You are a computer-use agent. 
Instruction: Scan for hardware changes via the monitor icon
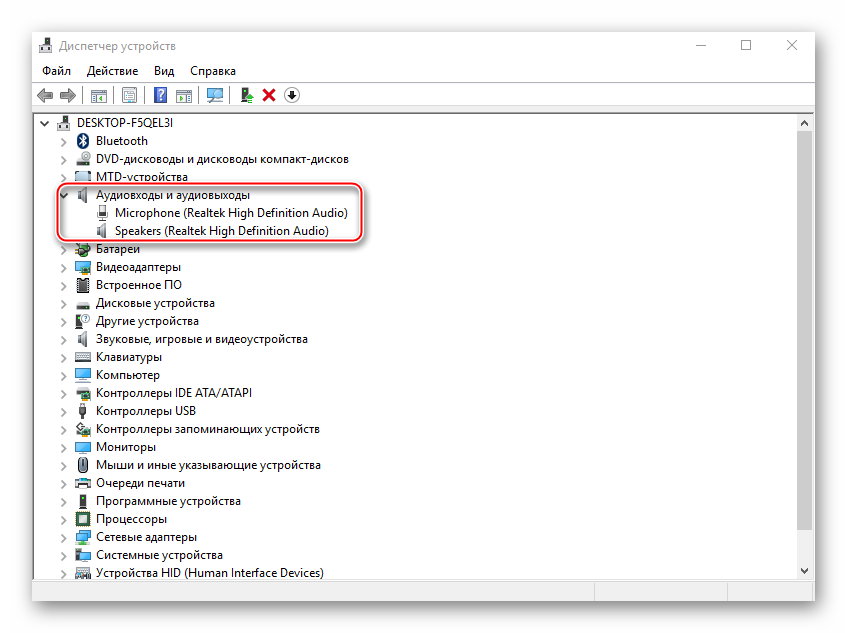(214, 95)
